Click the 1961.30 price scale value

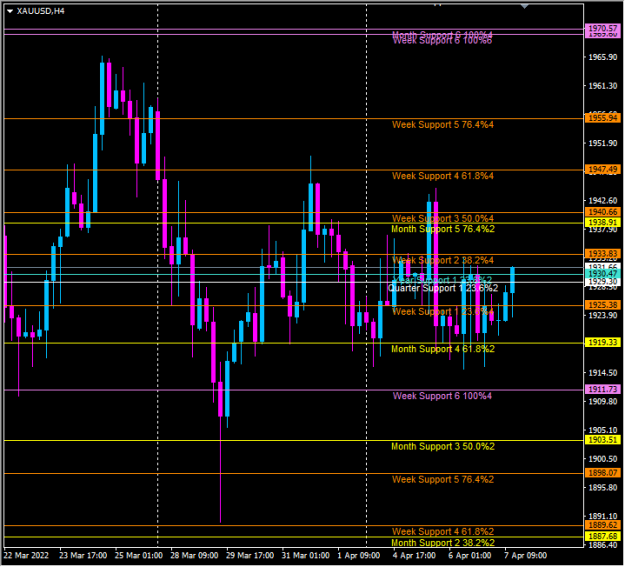pyautogui.click(x=603, y=86)
